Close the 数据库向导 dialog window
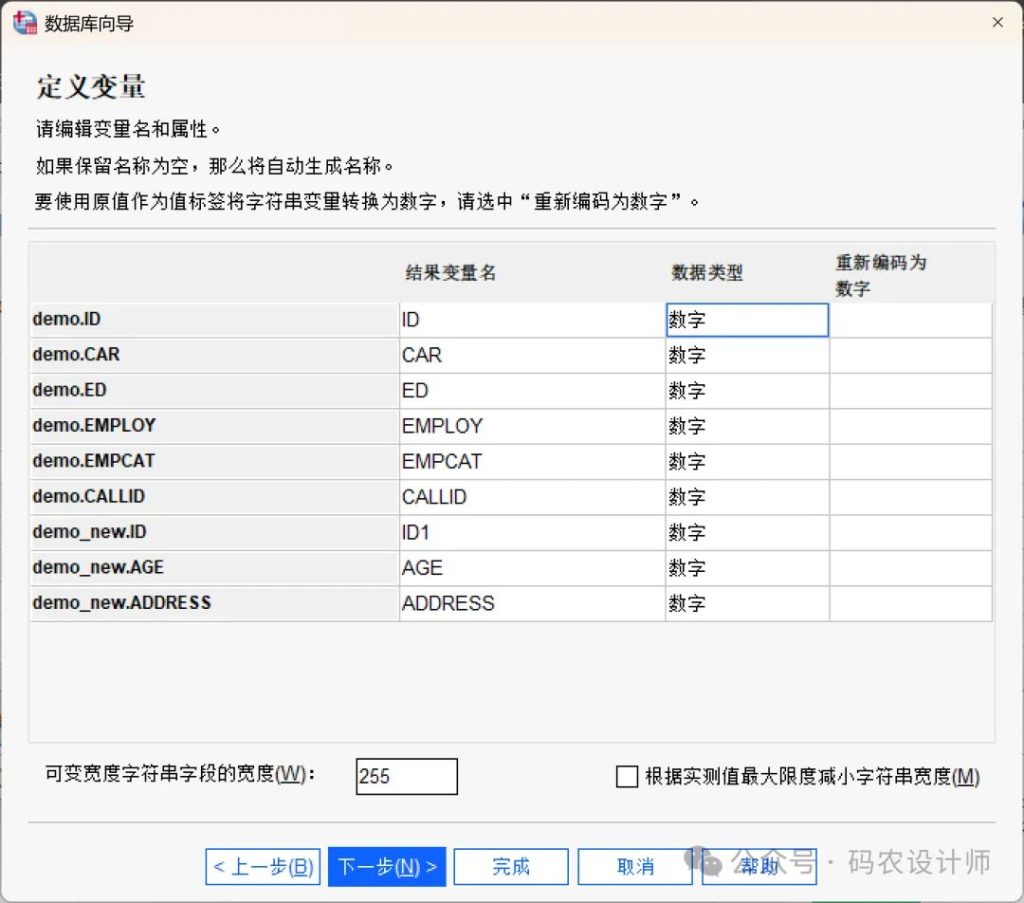Image resolution: width=1024 pixels, height=903 pixels. pos(997,22)
